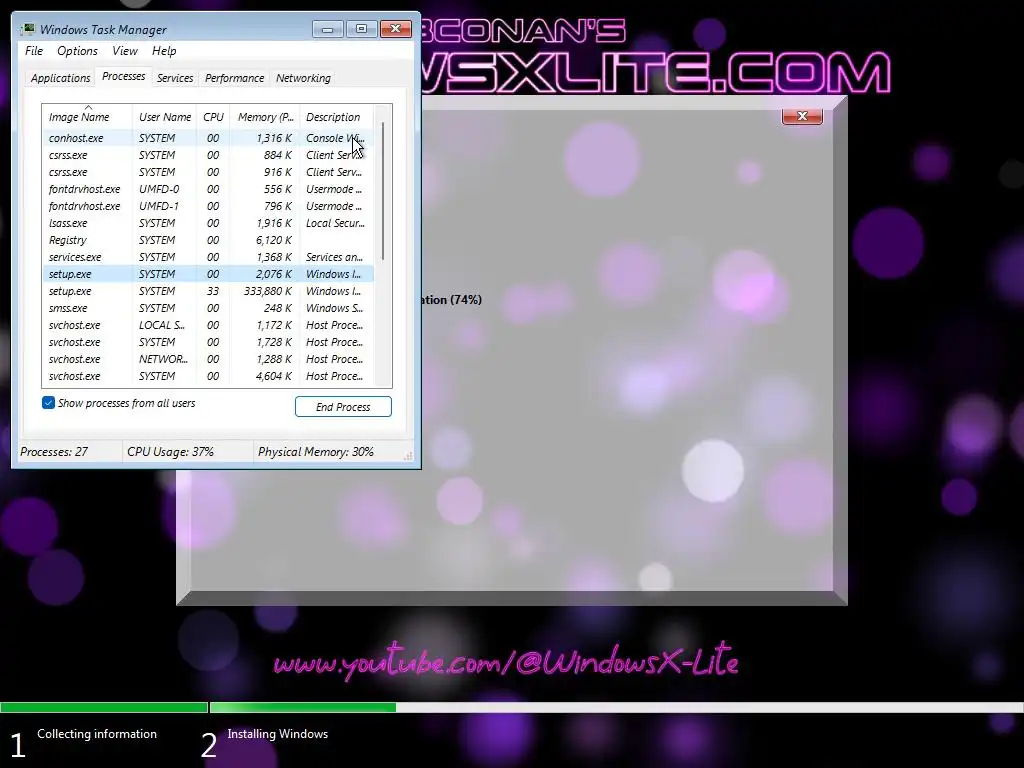Screen dimensions: 1024x768
Task: Close the Windows Task Manager window
Action: [396, 29]
